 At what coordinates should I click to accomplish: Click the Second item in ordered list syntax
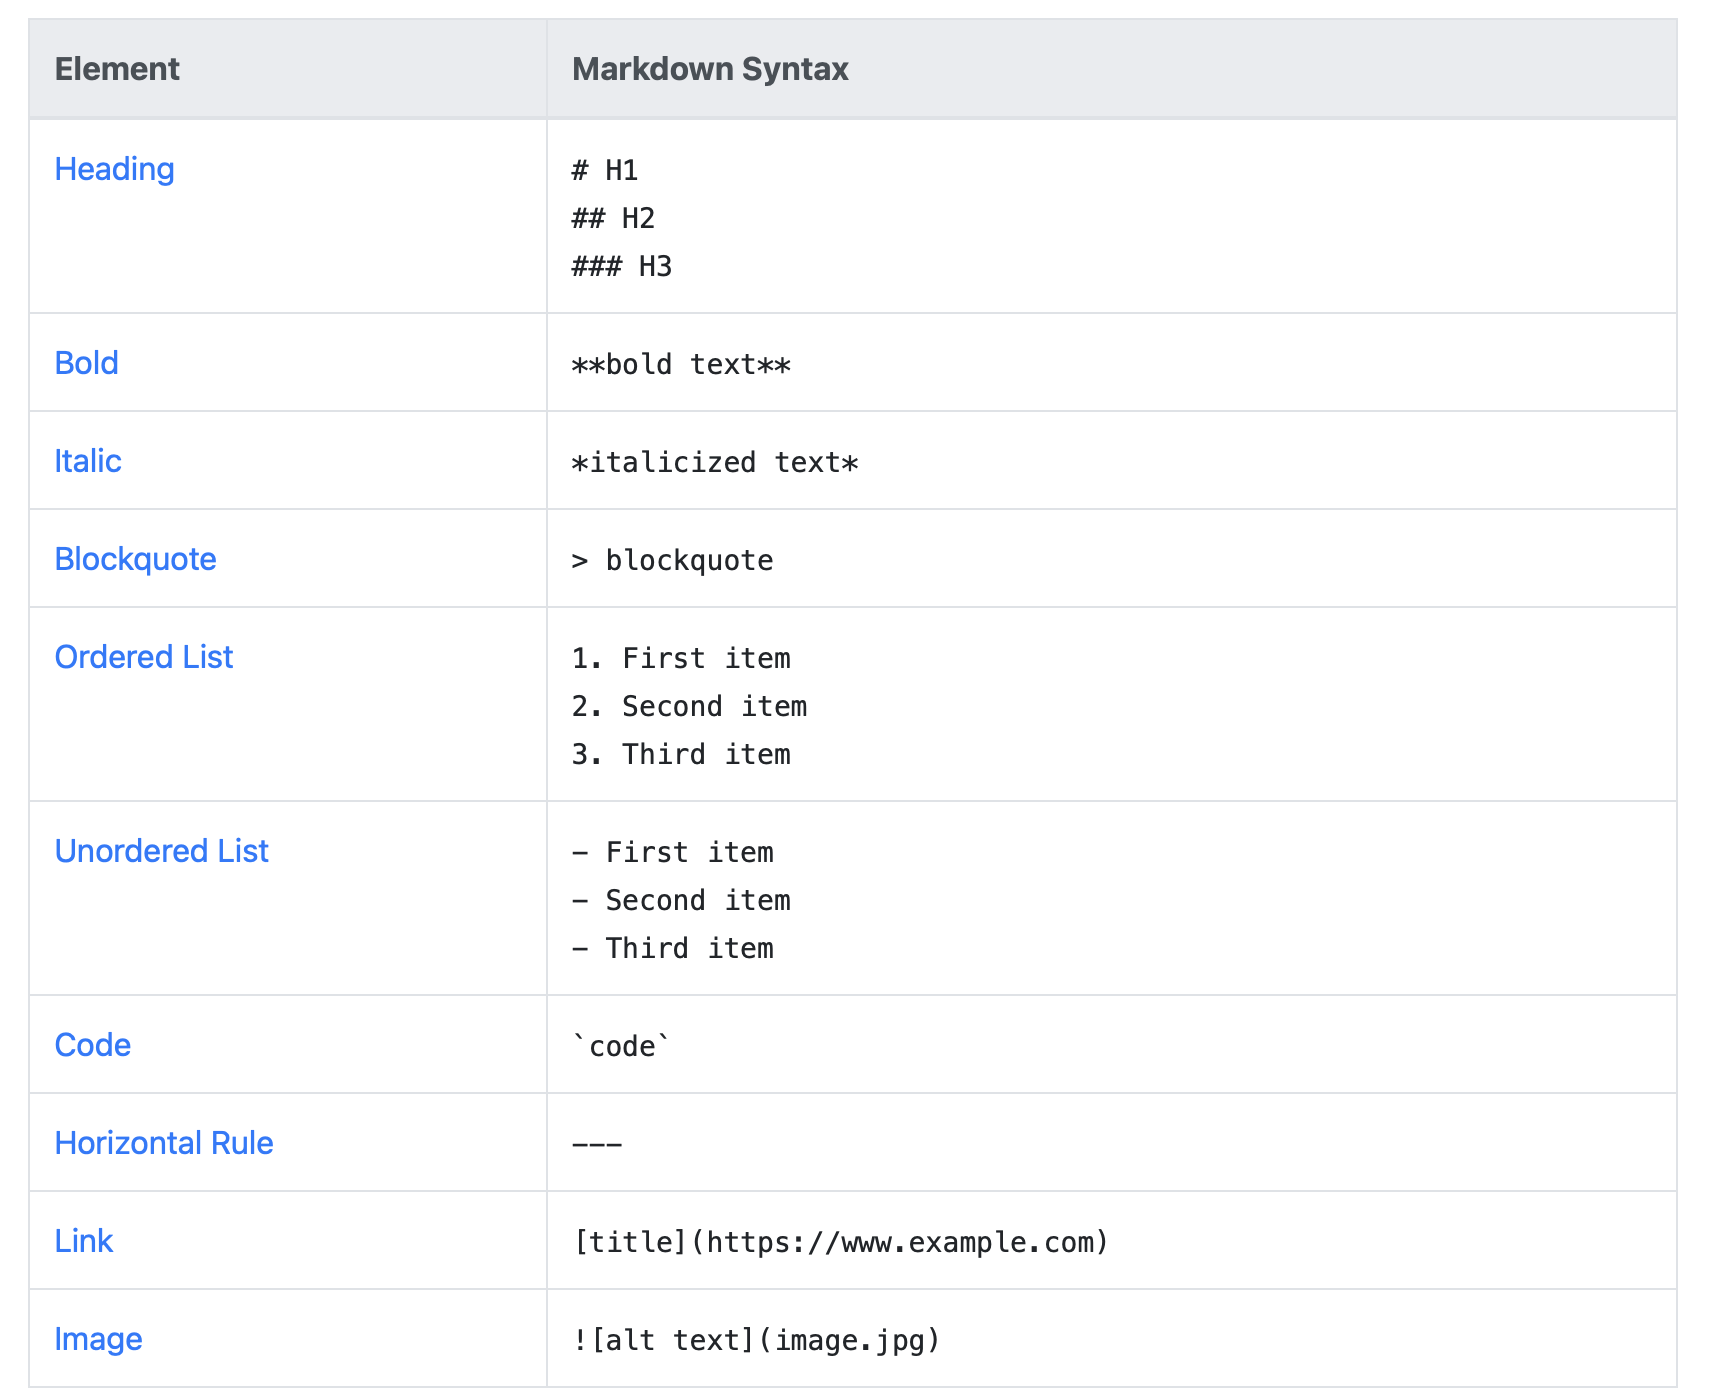pos(689,705)
